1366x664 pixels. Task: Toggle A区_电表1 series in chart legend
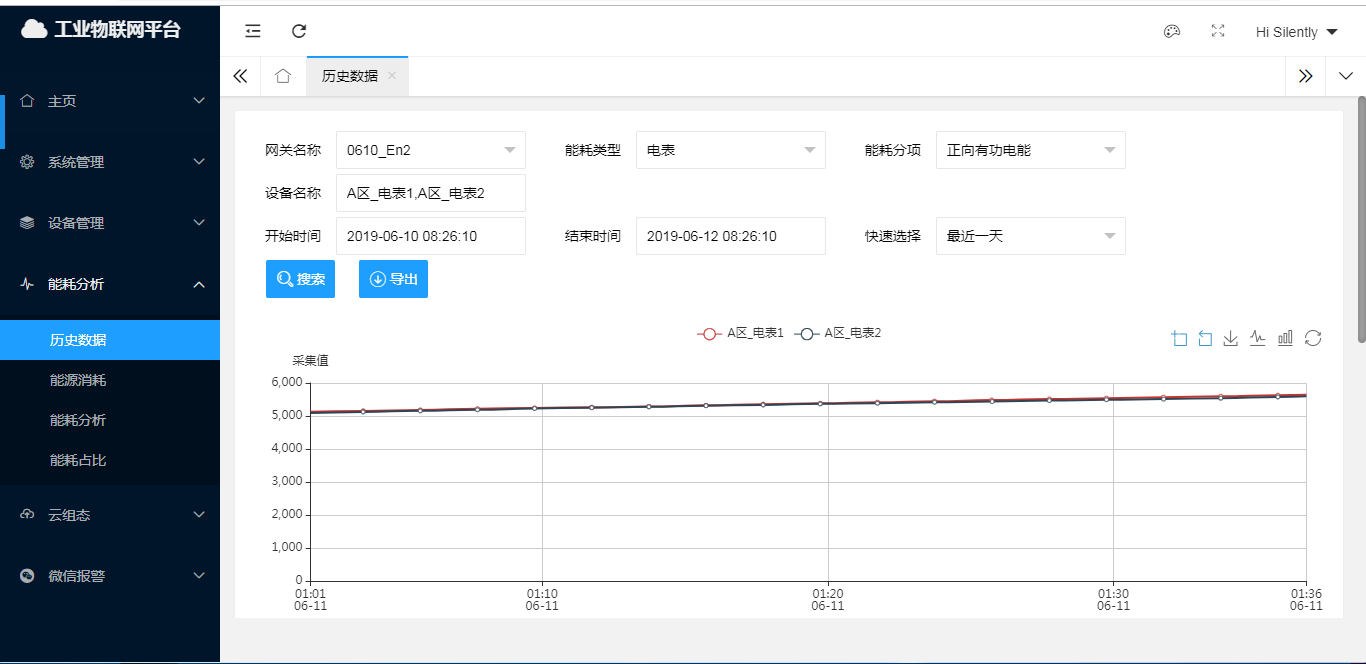pos(740,333)
